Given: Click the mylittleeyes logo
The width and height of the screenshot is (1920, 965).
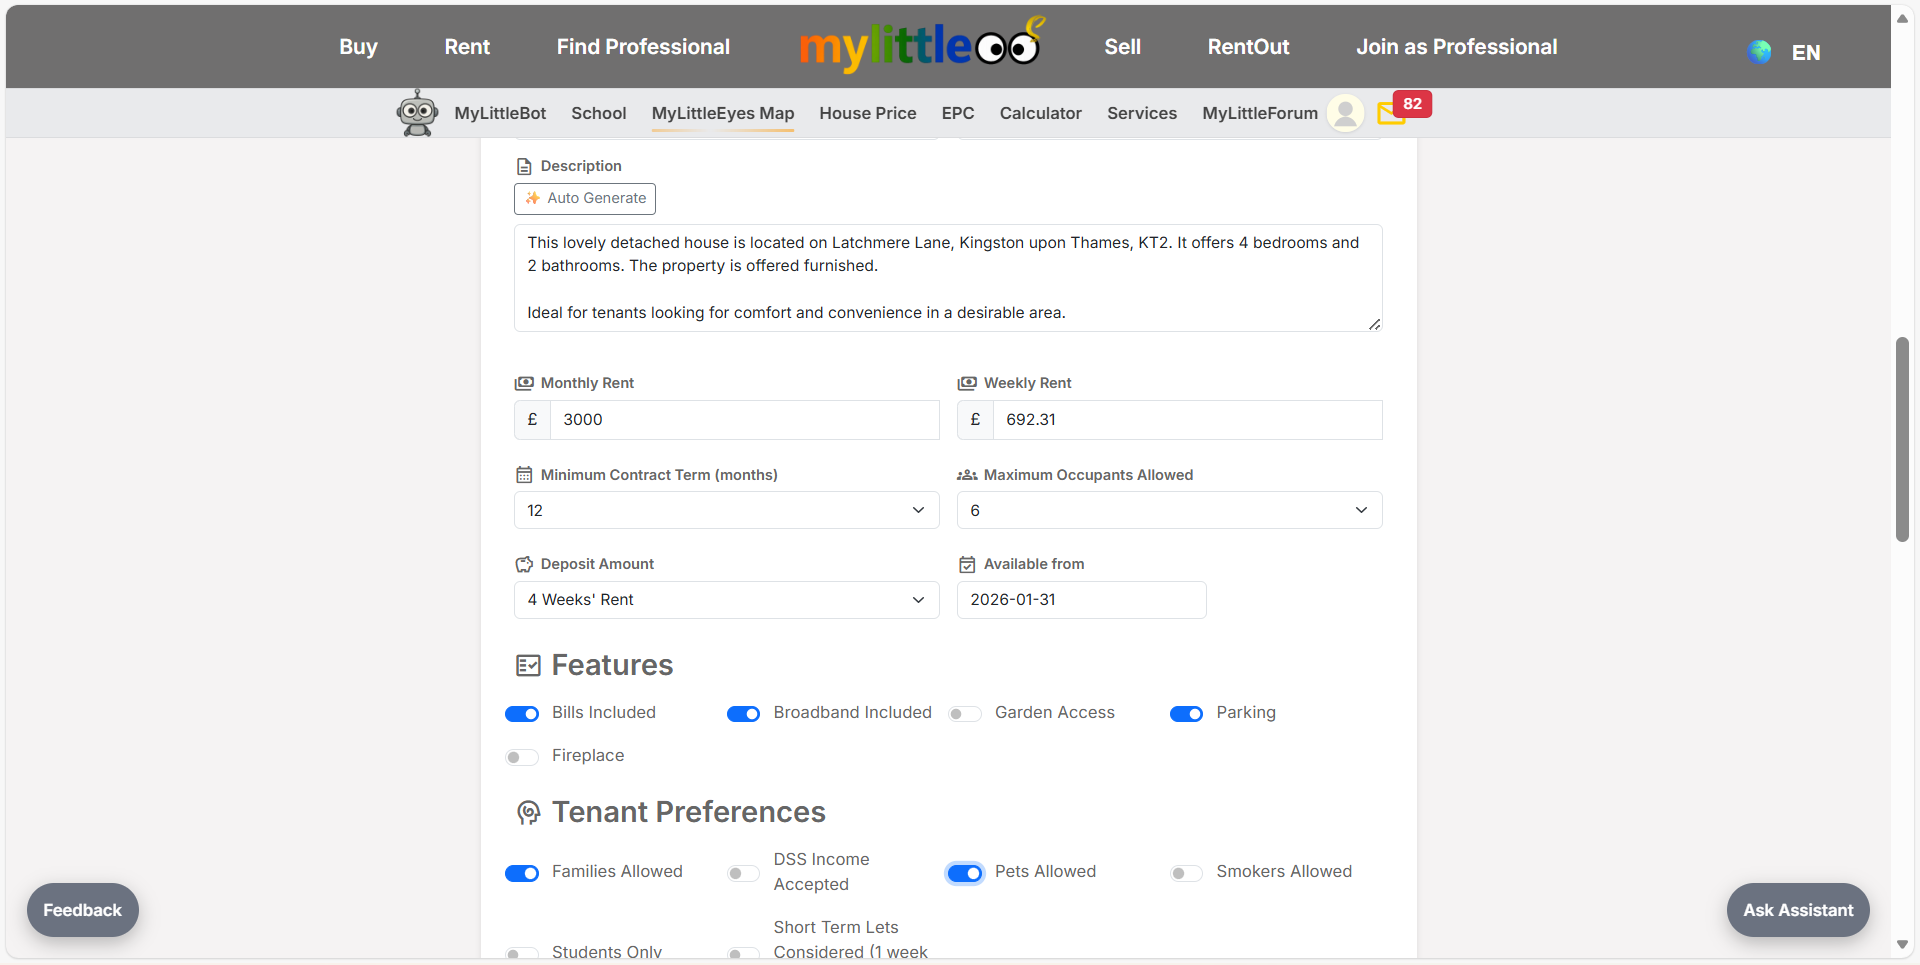Looking at the screenshot, I should pos(920,46).
